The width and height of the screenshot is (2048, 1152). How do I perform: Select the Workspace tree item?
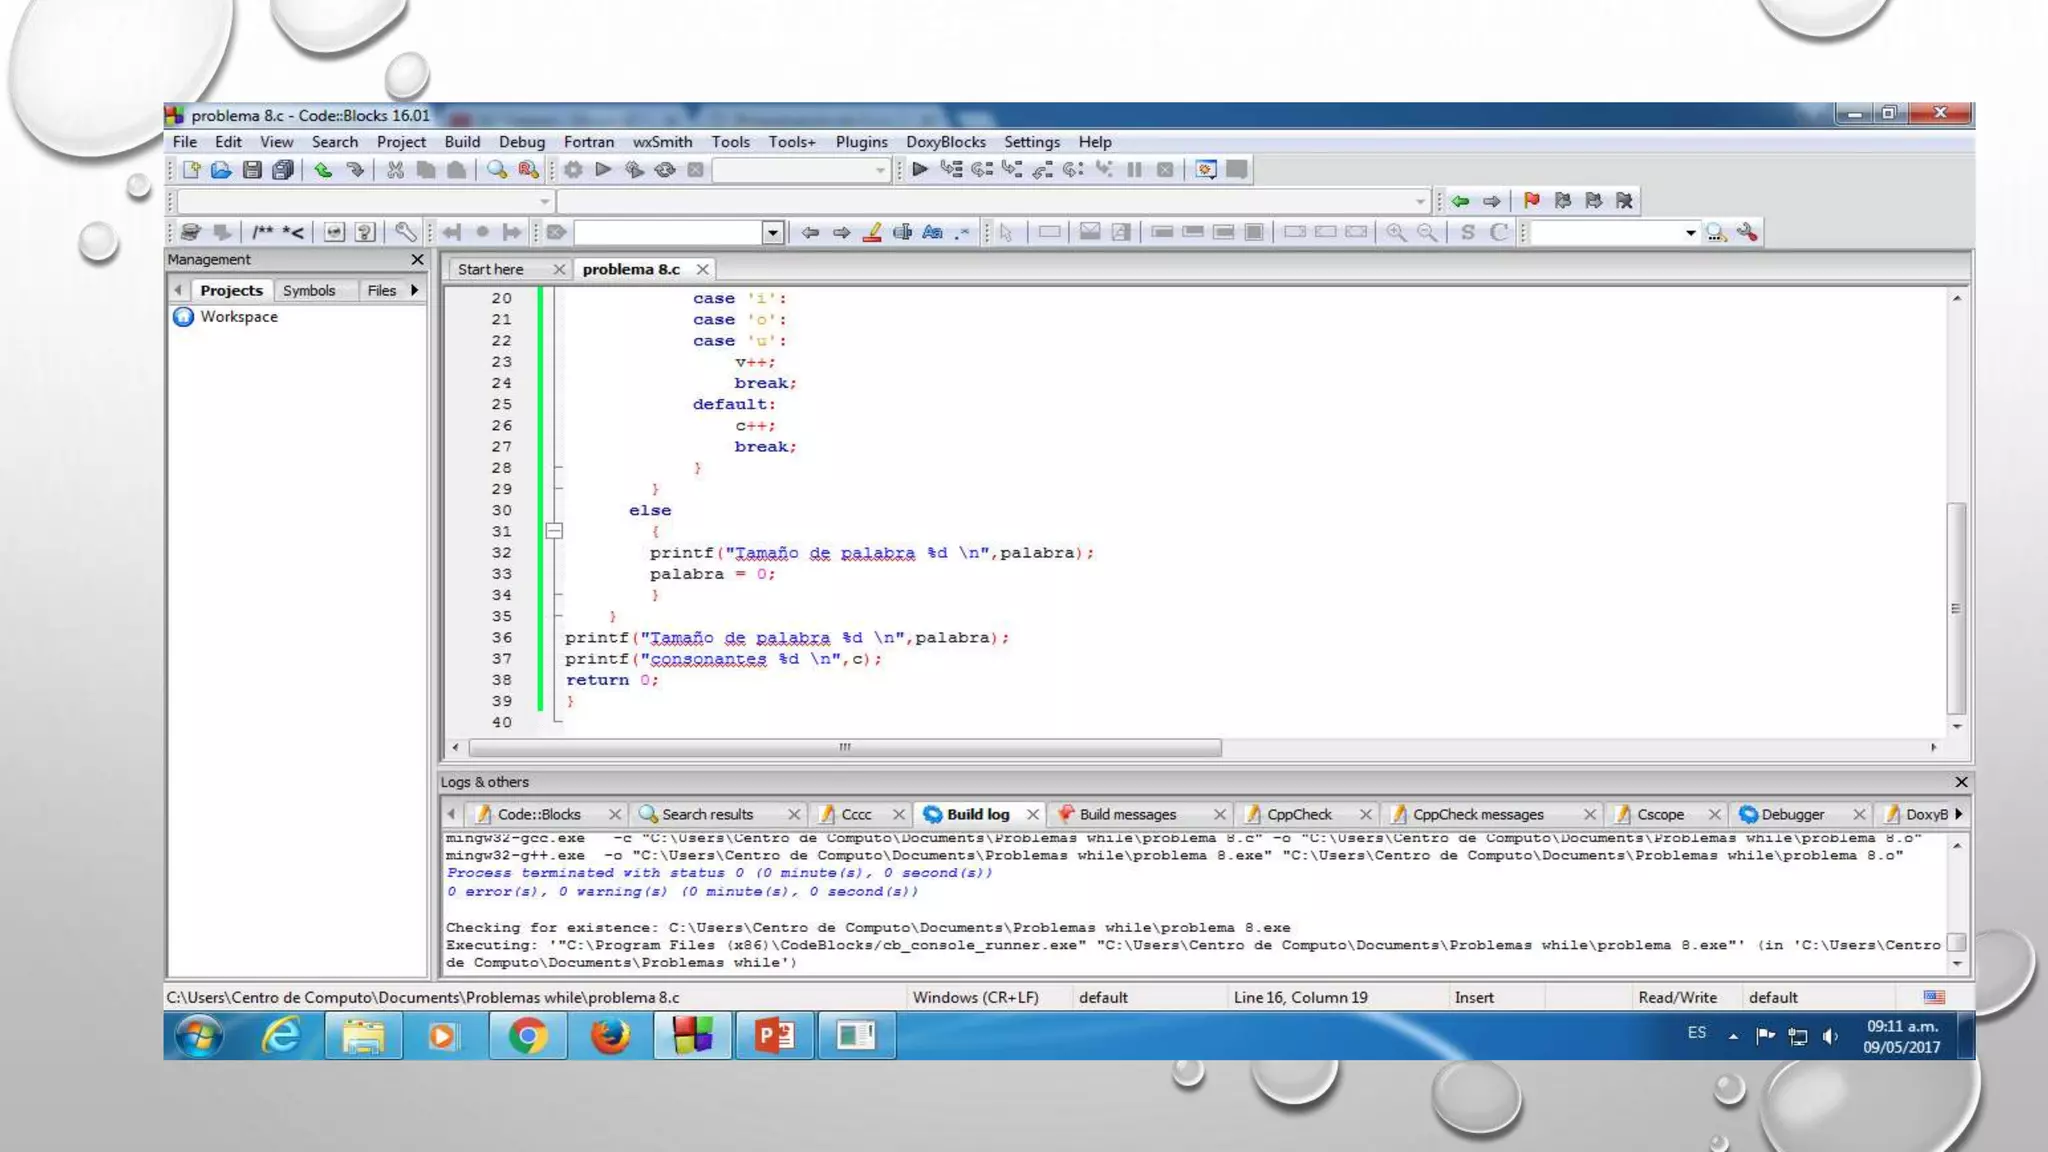pyautogui.click(x=238, y=317)
